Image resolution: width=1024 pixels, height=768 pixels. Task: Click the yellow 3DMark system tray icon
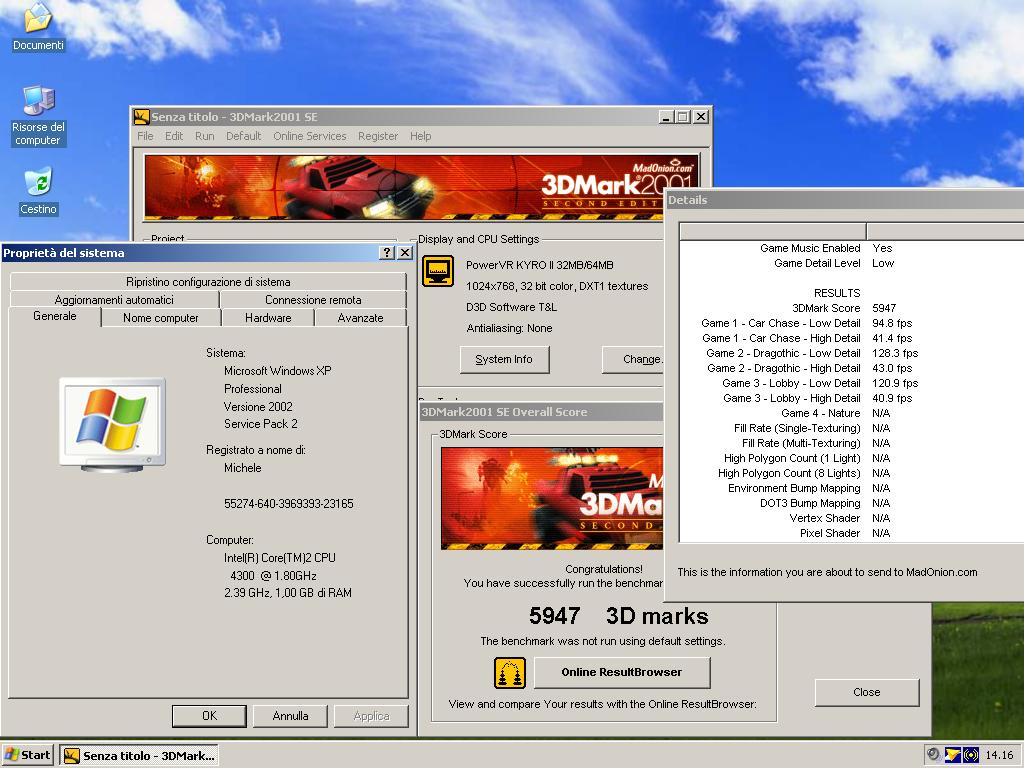(952, 755)
